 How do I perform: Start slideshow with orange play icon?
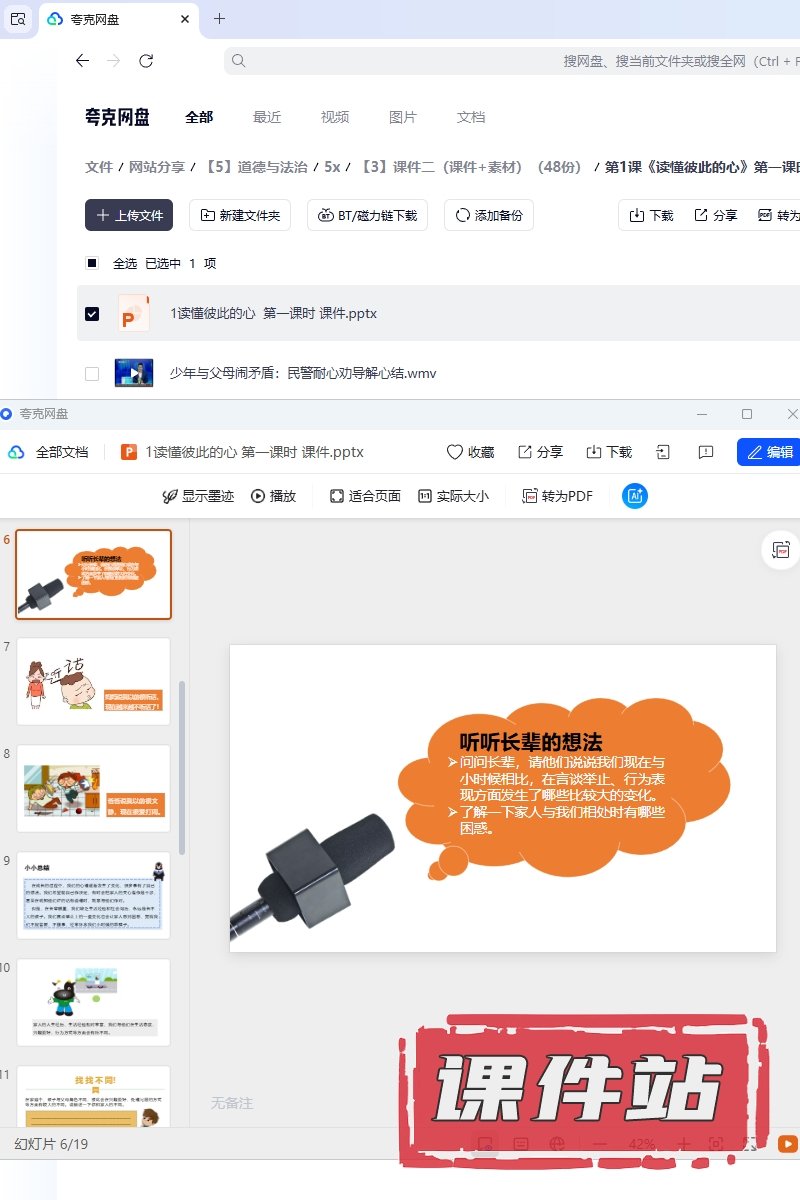[788, 1144]
